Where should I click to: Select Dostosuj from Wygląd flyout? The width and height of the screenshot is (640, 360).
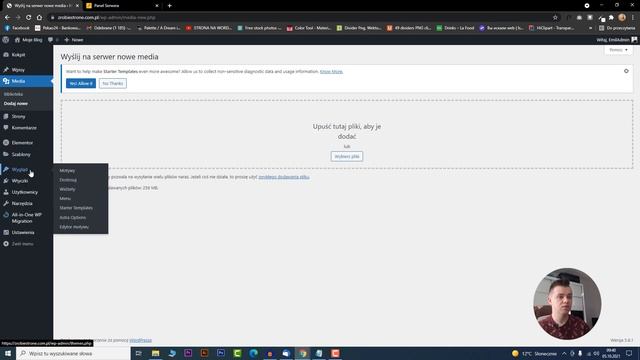pos(68,180)
